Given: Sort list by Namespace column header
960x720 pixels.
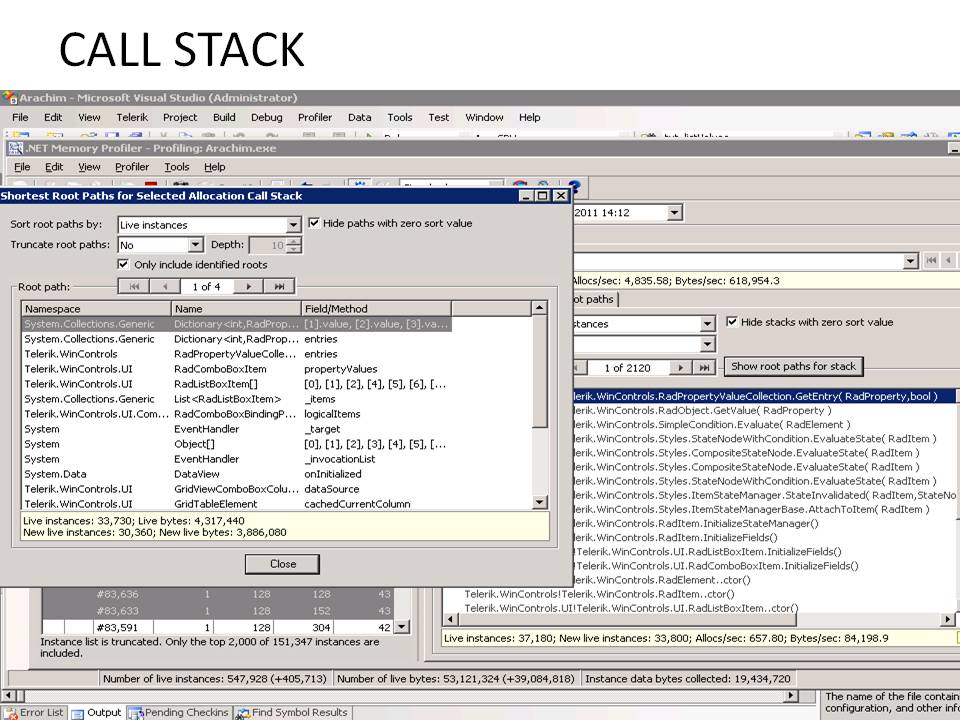Looking at the screenshot, I should click(x=96, y=309).
